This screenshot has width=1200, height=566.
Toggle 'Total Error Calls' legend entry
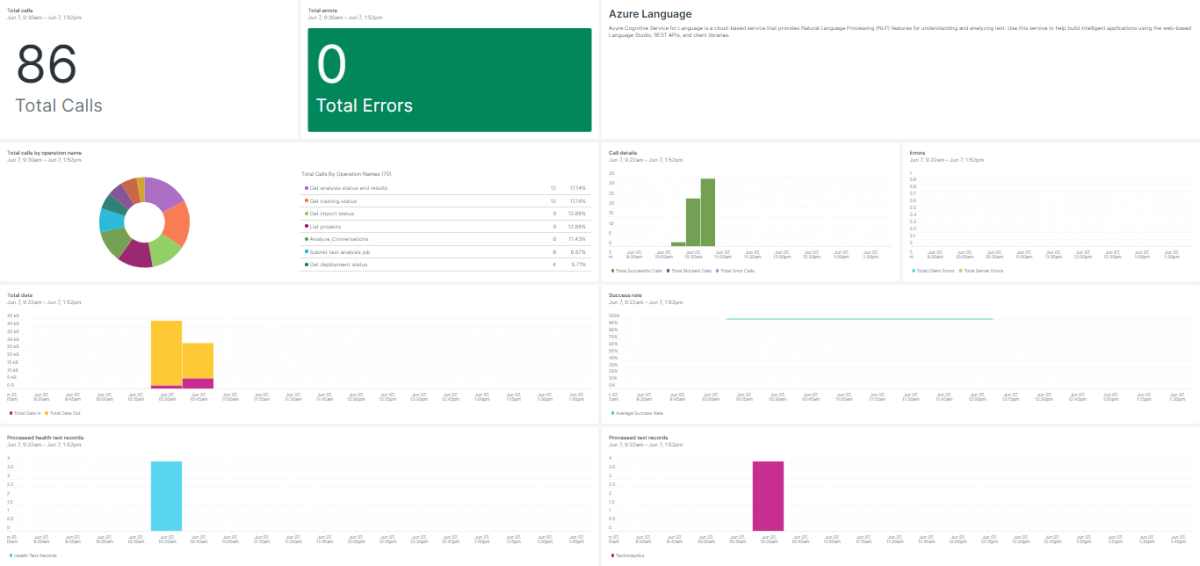tap(738, 271)
